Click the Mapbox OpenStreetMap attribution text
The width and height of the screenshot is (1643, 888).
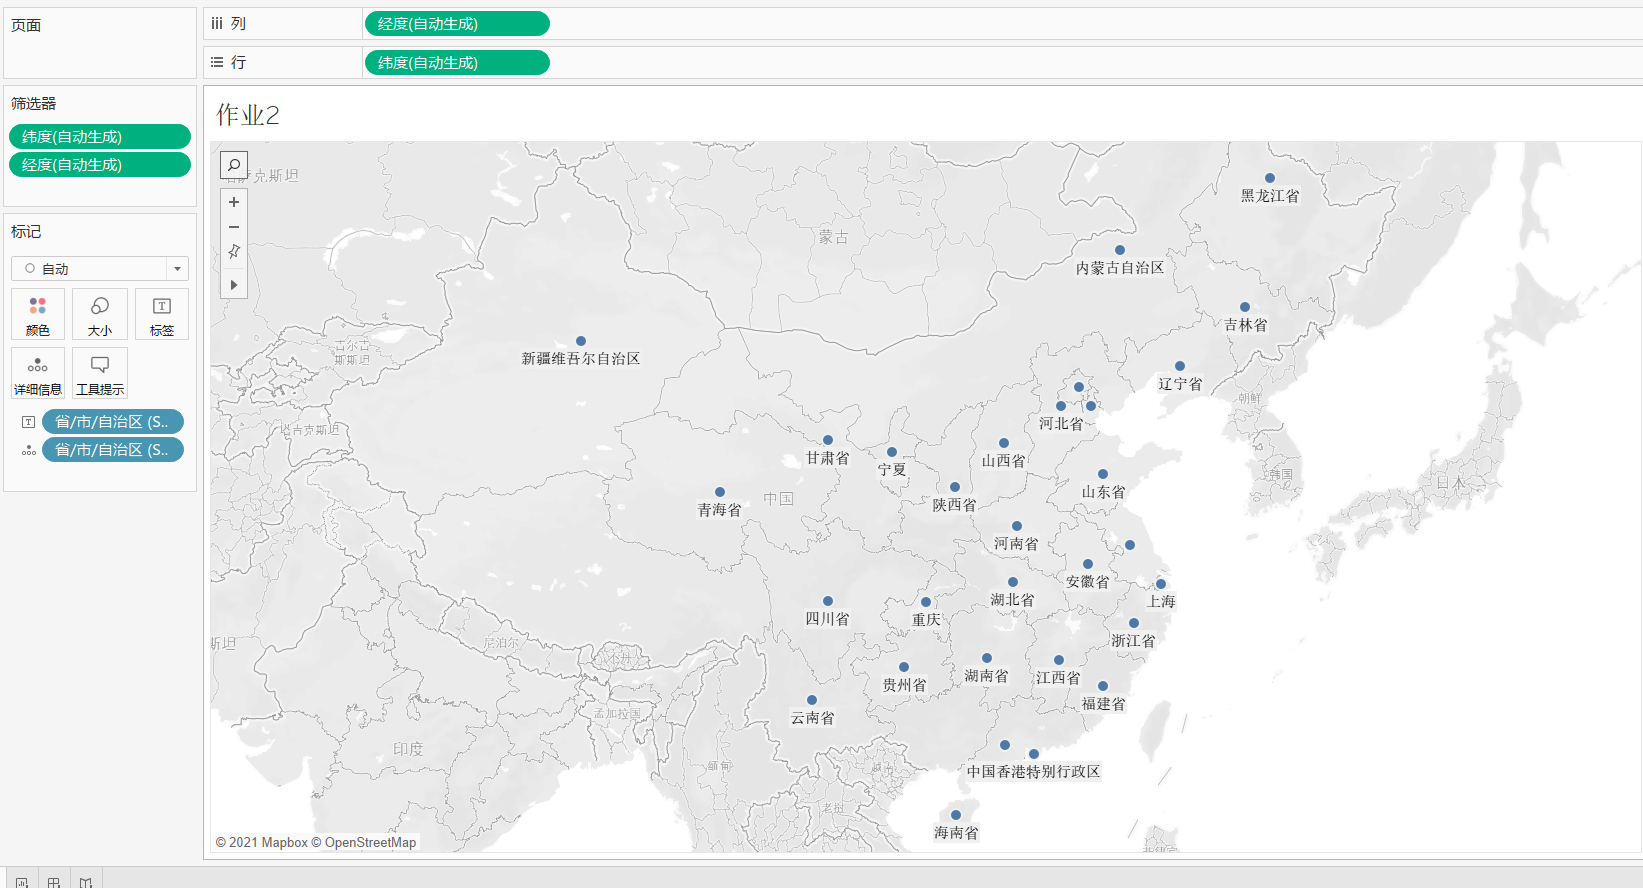[316, 842]
